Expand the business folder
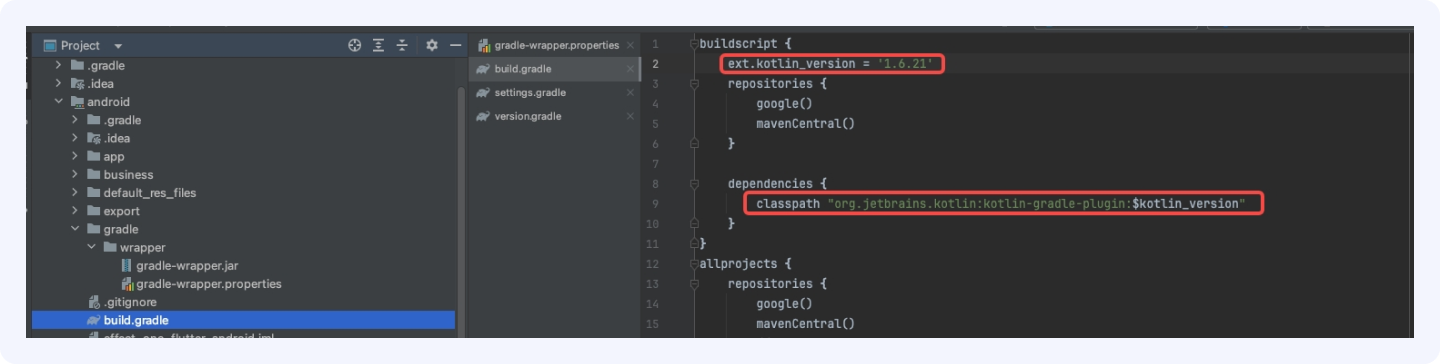This screenshot has width=1440, height=364. pos(75,175)
